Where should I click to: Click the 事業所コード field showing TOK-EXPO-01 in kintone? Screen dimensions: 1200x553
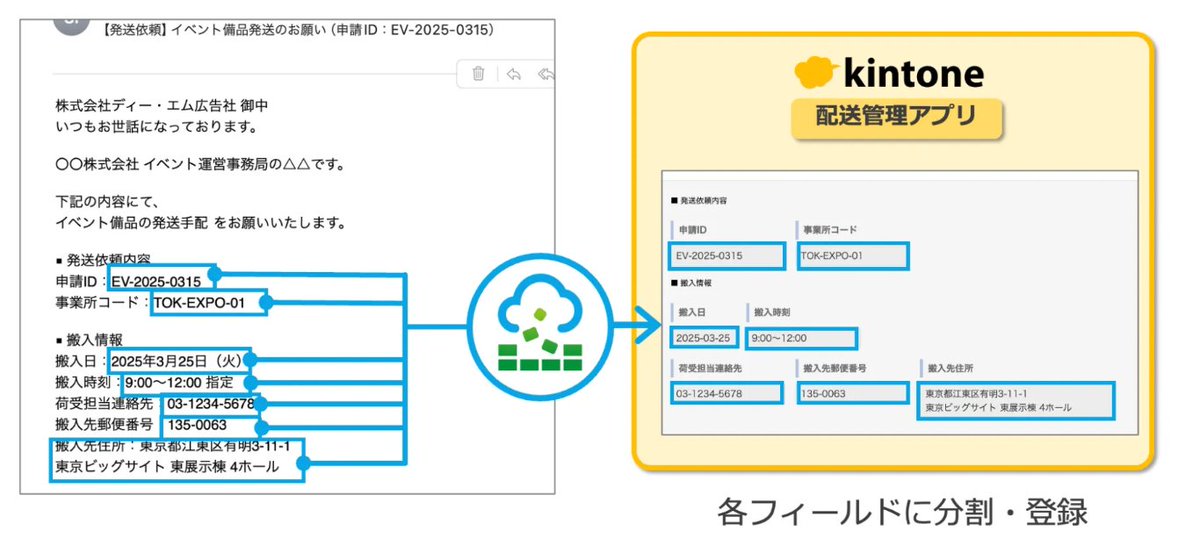click(852, 255)
